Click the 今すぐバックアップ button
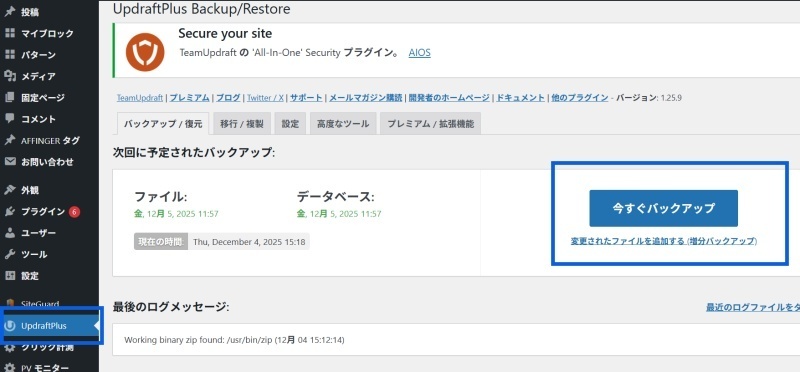This screenshot has height=372, width=800. point(663,208)
